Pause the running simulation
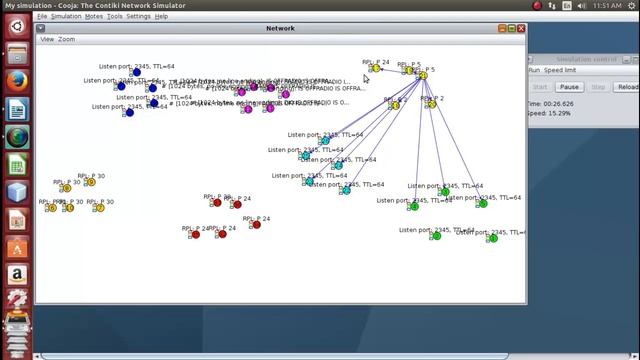The height and width of the screenshot is (360, 640). (569, 87)
